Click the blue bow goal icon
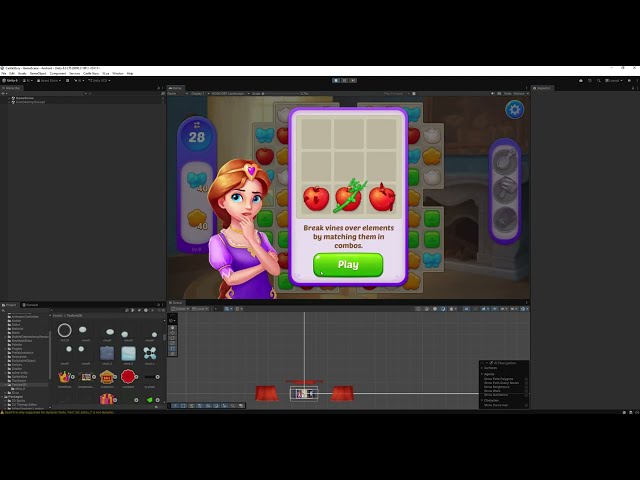 (x=197, y=179)
